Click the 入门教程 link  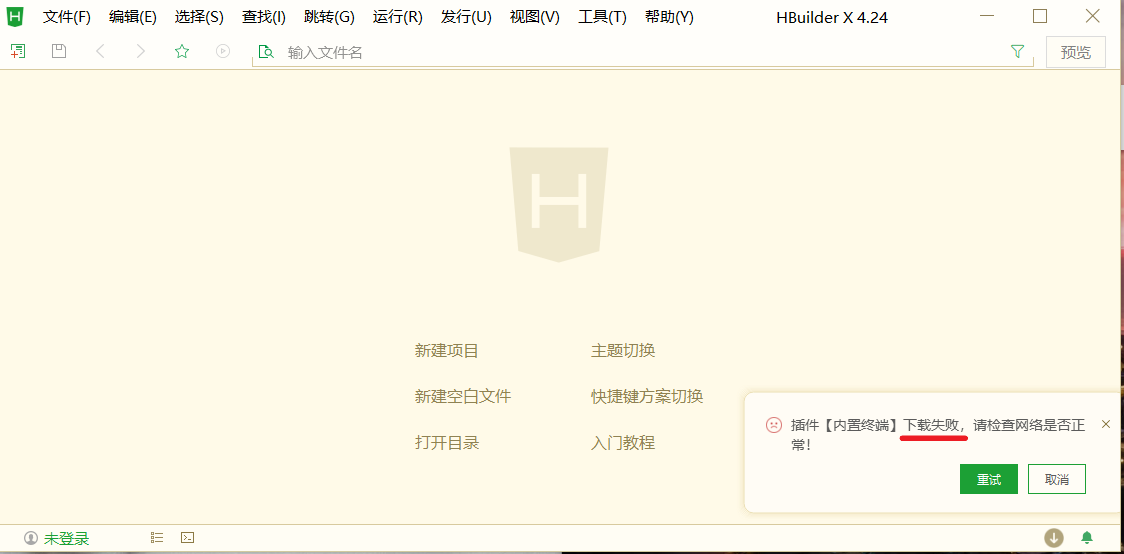pyautogui.click(x=623, y=442)
